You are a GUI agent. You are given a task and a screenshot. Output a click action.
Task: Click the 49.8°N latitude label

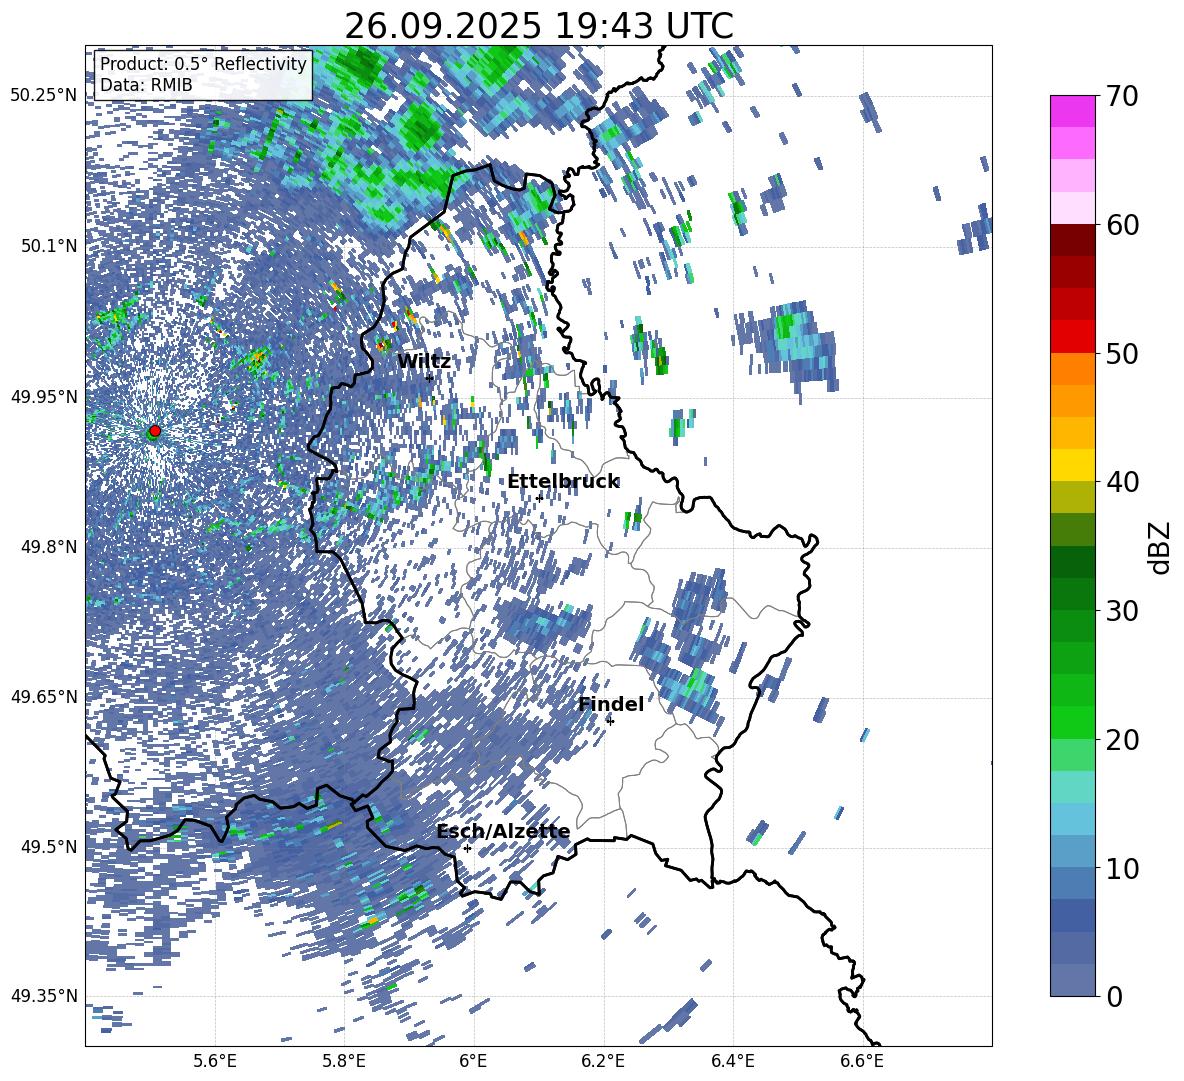(50, 546)
